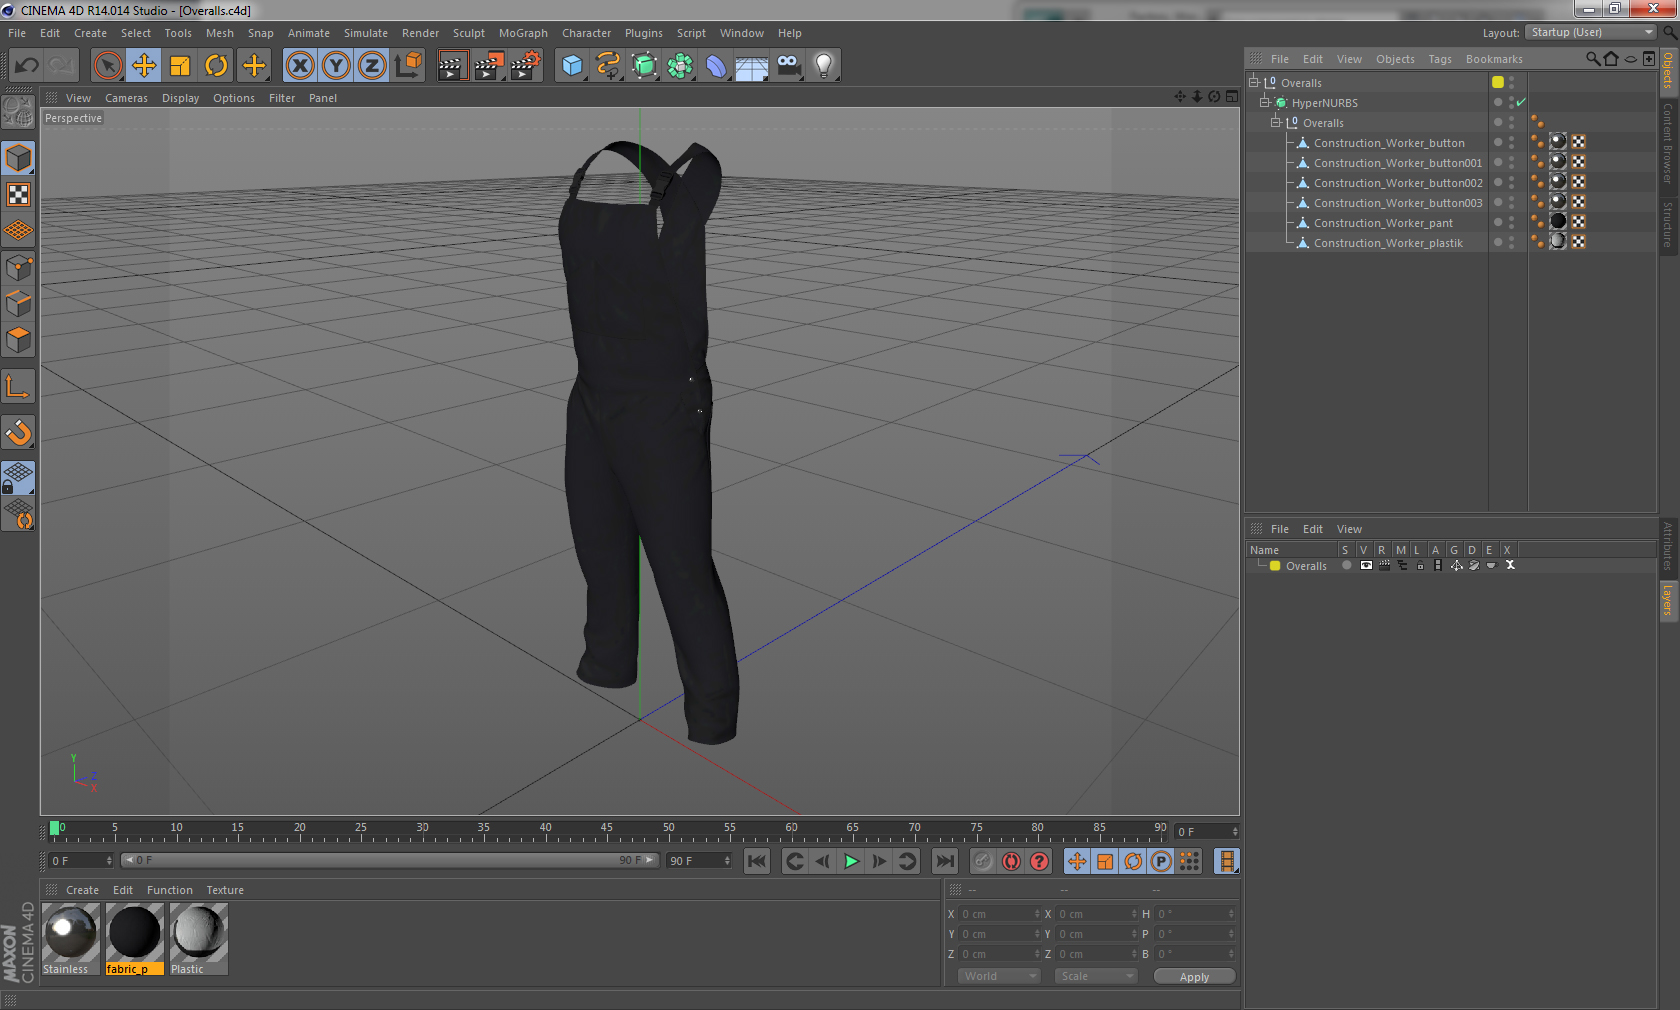Select Construction_Worker_pant object
Screen dimensions: 1680x1010
point(1383,223)
